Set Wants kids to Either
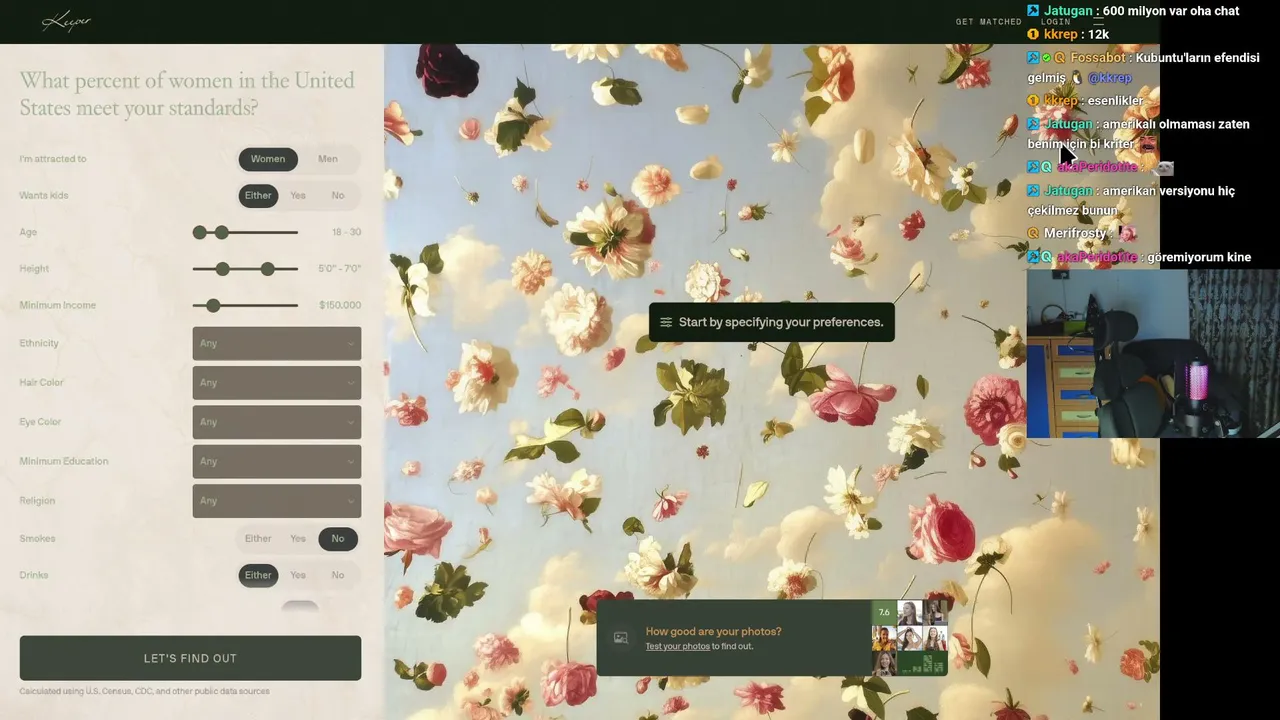This screenshot has height=720, width=1280. (258, 195)
